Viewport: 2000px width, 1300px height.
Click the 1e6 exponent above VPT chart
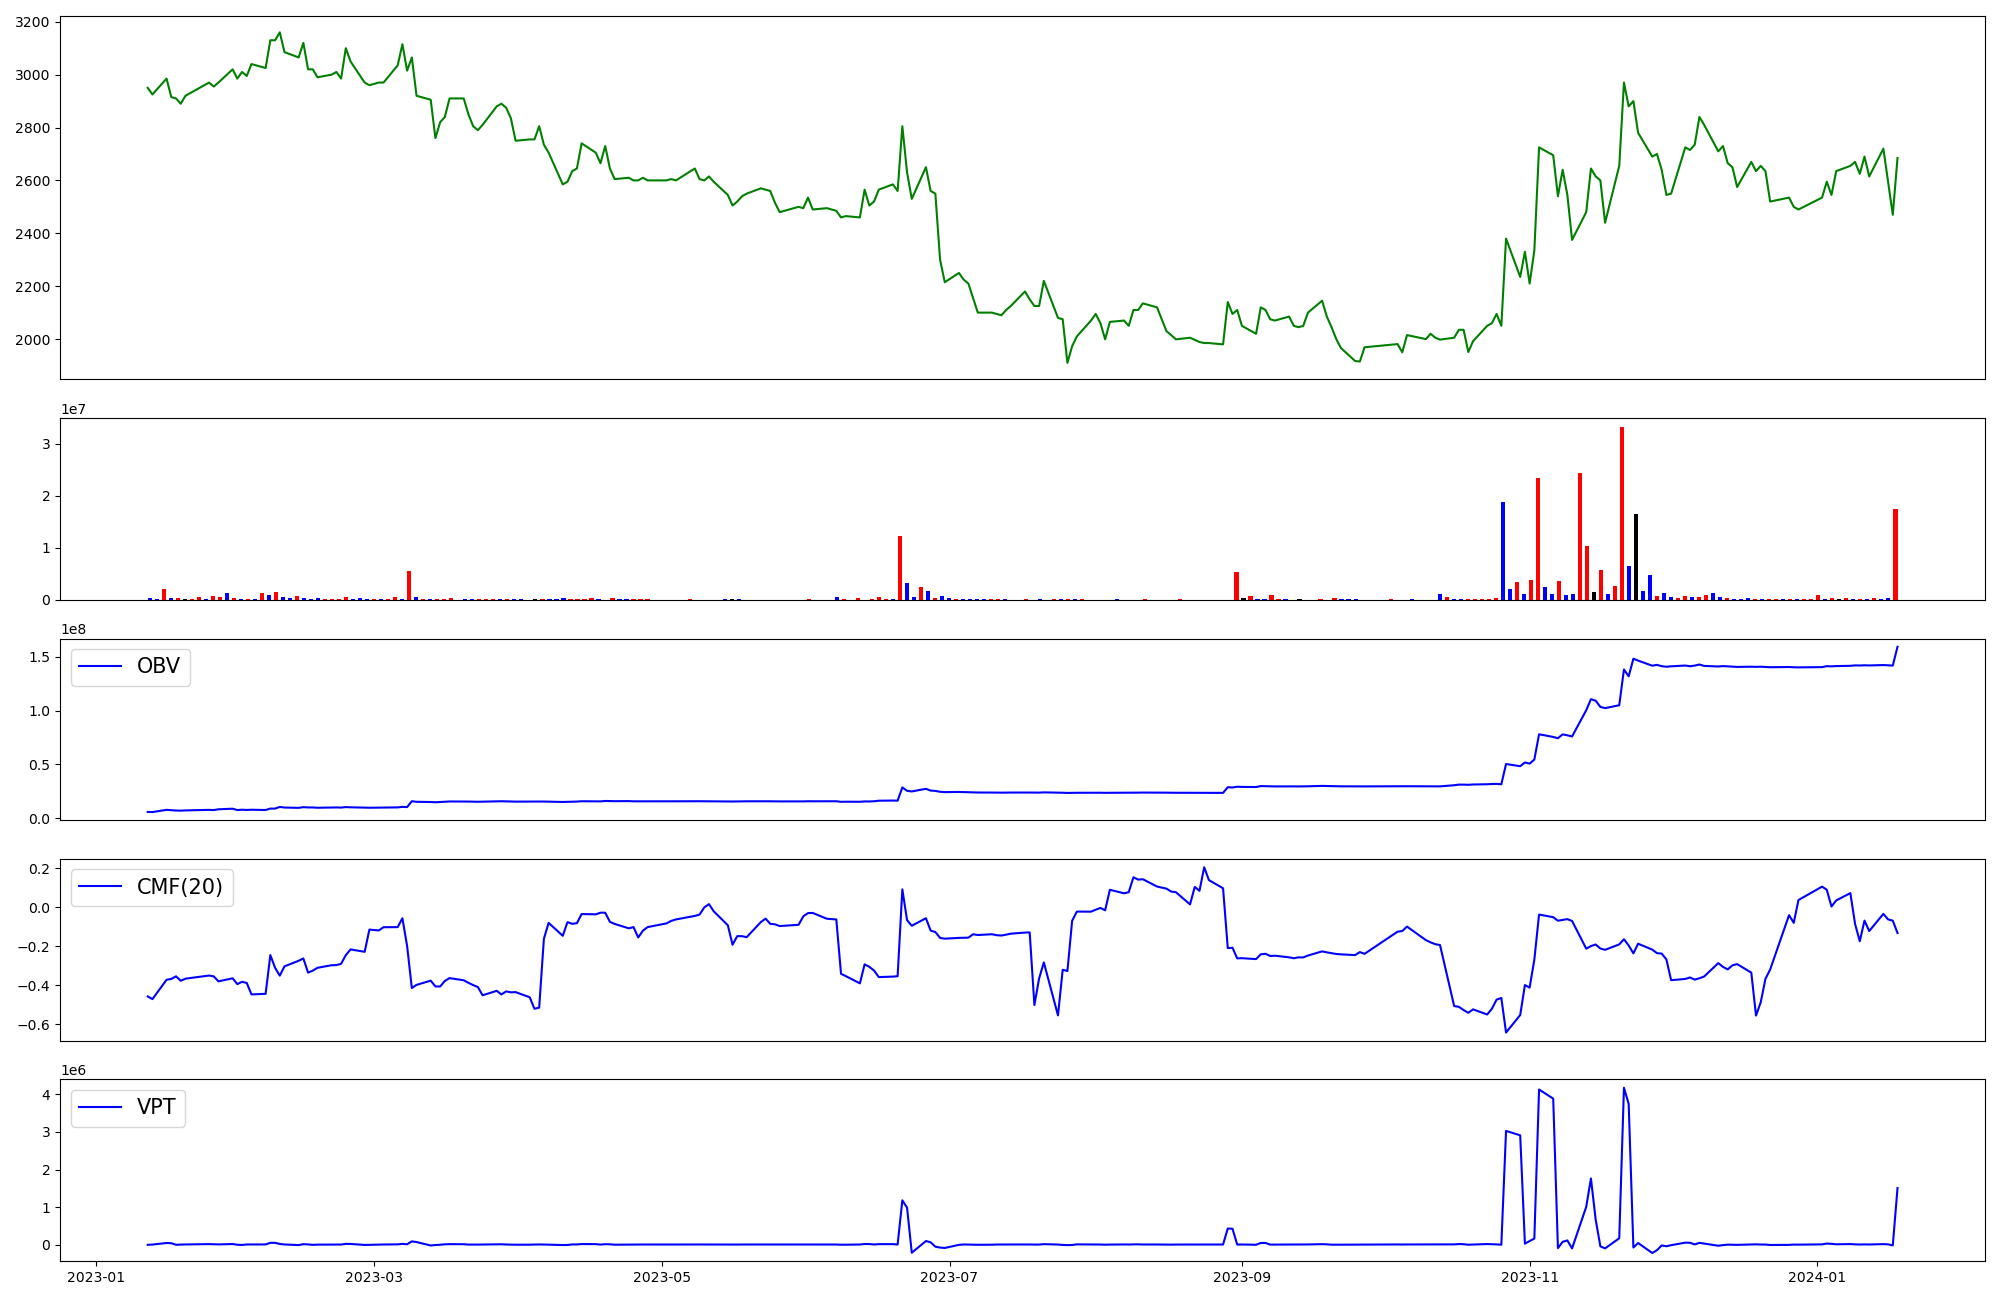[75, 1071]
